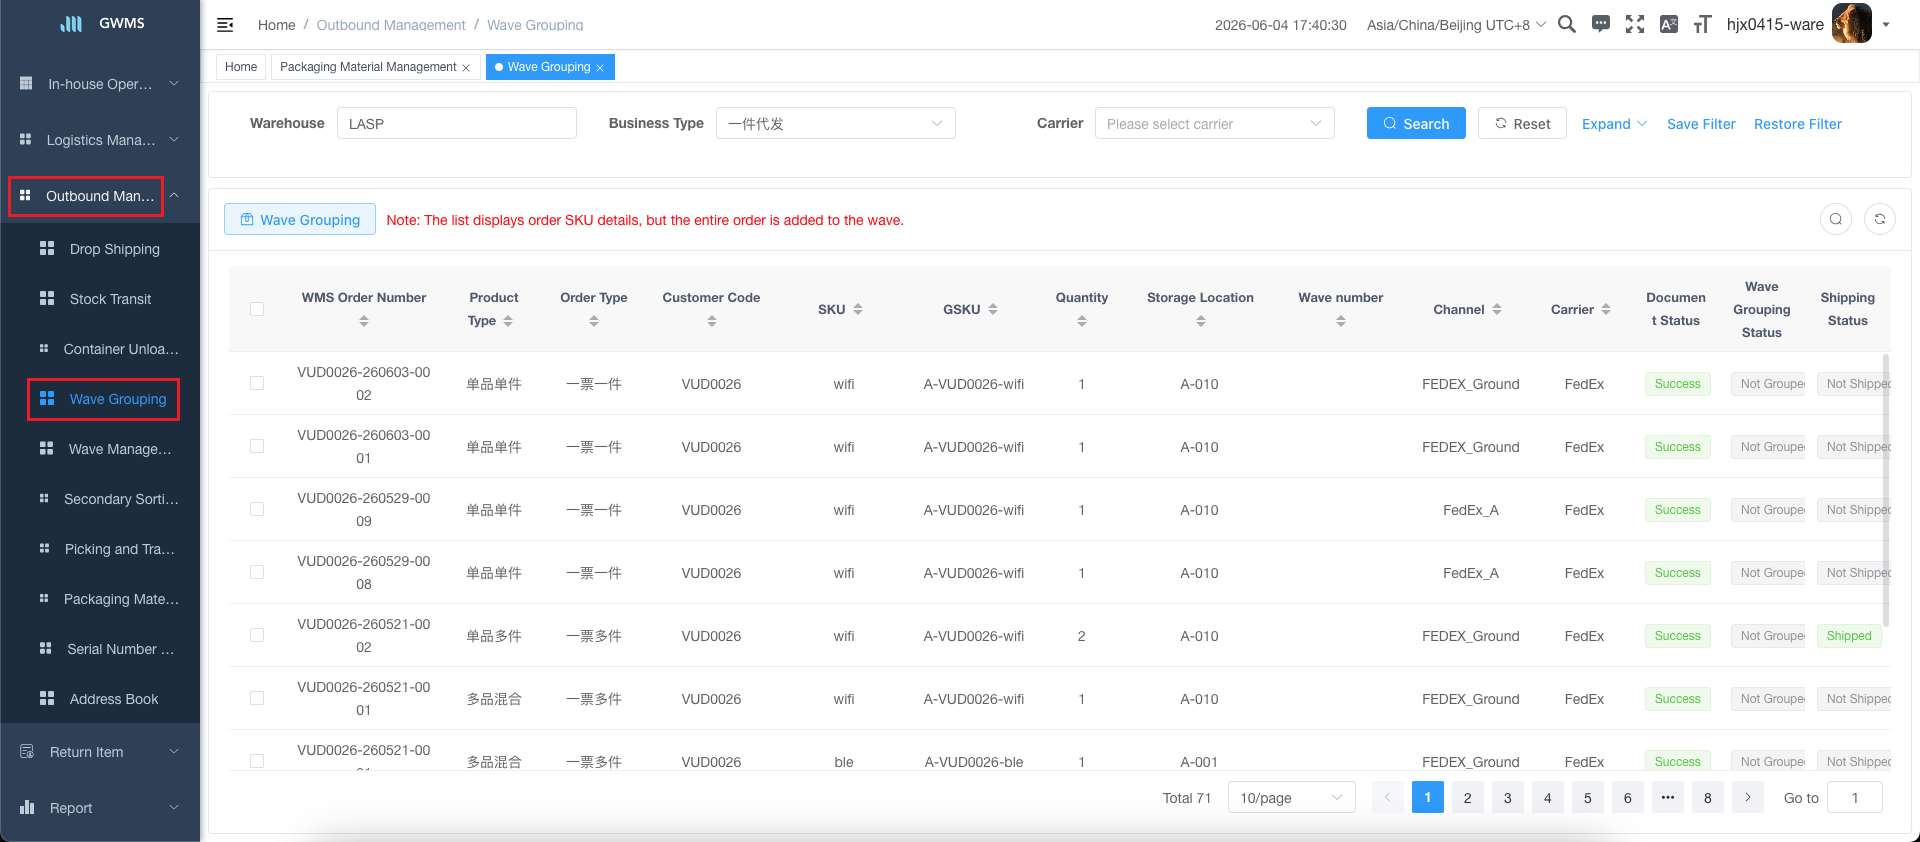Expand more filter options
Image resolution: width=1920 pixels, height=842 pixels.
pyautogui.click(x=1614, y=124)
